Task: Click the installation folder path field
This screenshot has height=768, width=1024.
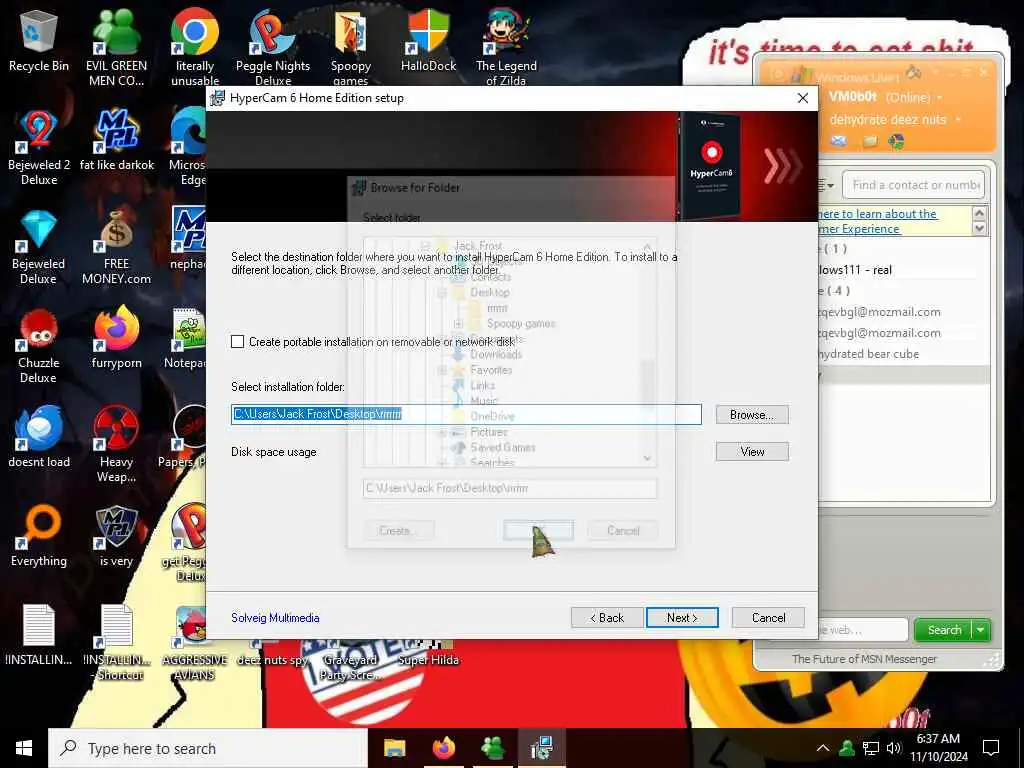Action: pos(466,414)
